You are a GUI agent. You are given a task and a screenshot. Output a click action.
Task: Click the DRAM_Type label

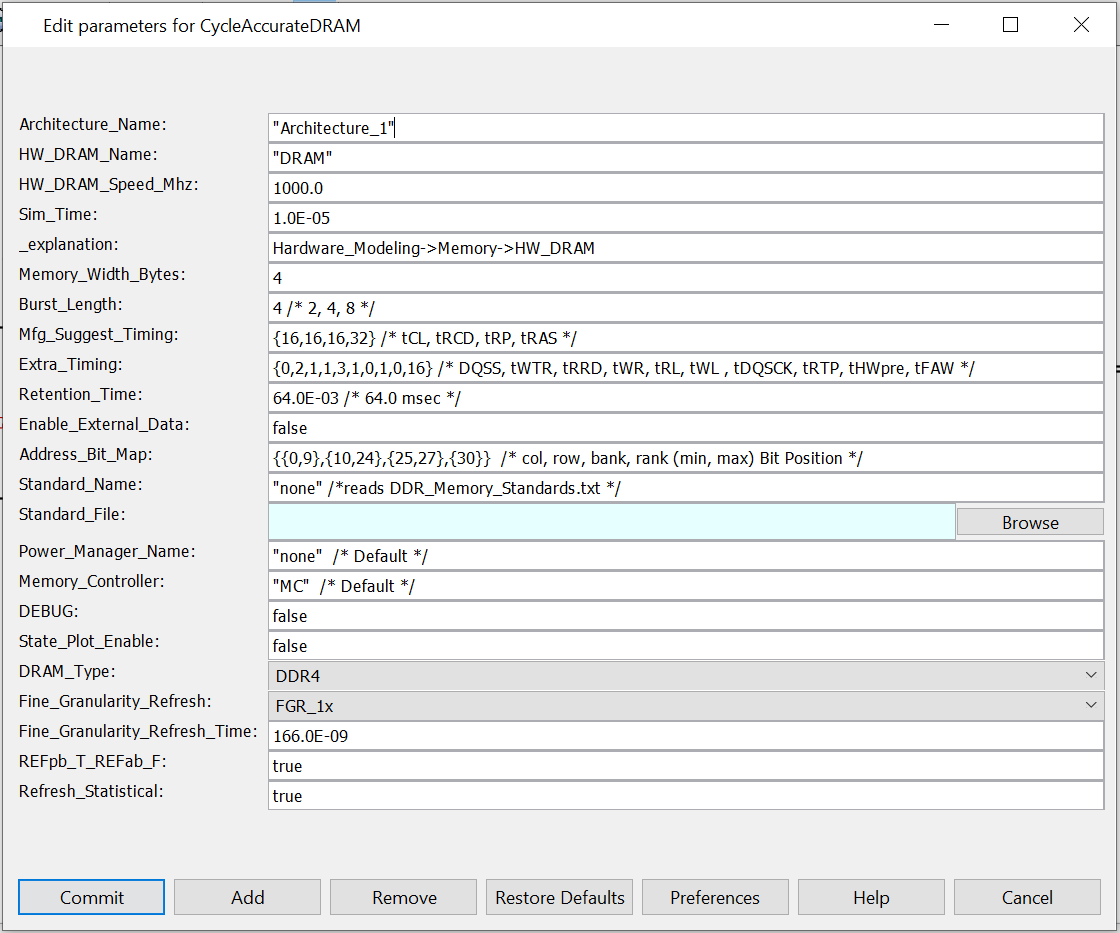pyautogui.click(x=67, y=672)
